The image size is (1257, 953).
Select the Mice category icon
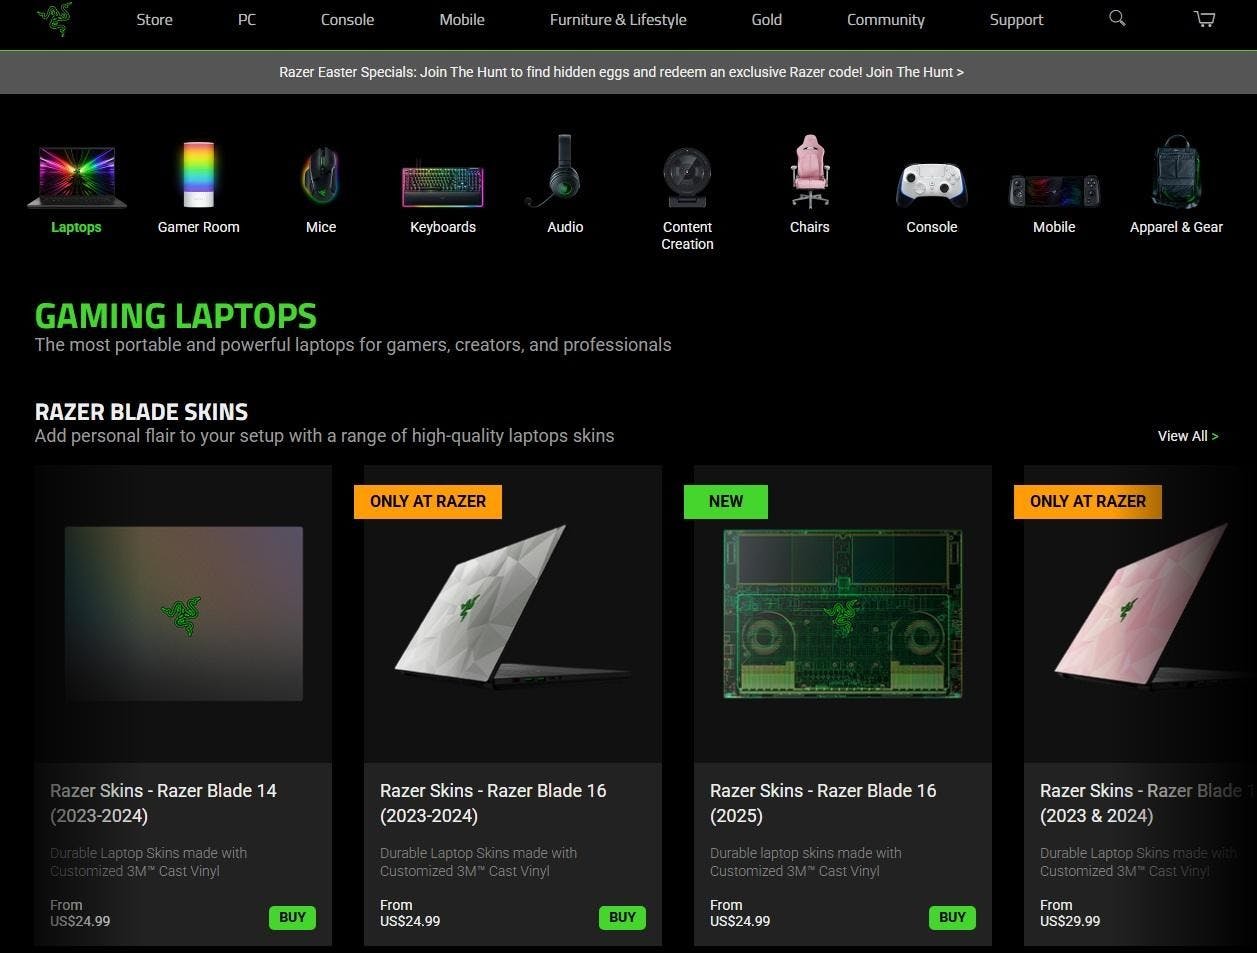[x=321, y=175]
